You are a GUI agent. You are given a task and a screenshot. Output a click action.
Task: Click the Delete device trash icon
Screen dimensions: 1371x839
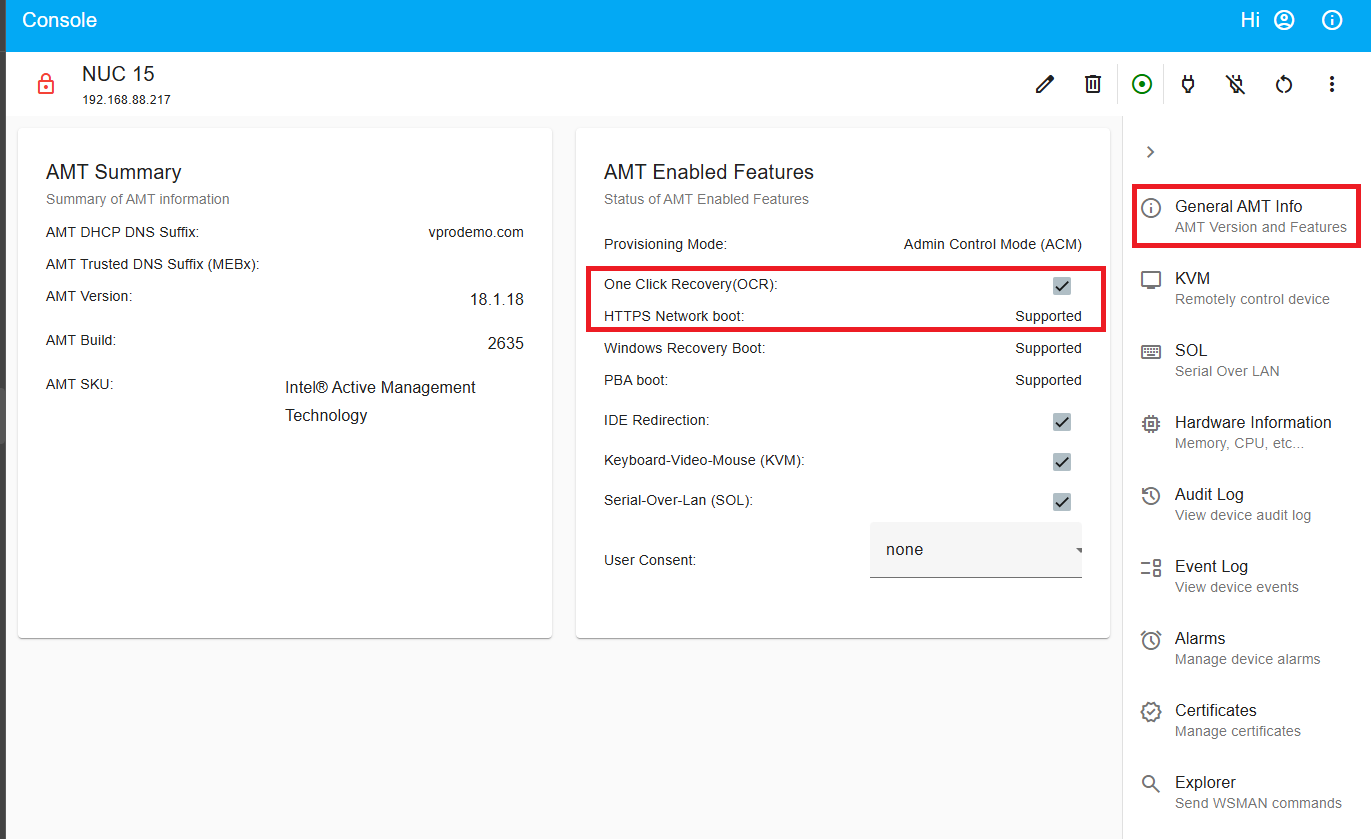tap(1092, 84)
